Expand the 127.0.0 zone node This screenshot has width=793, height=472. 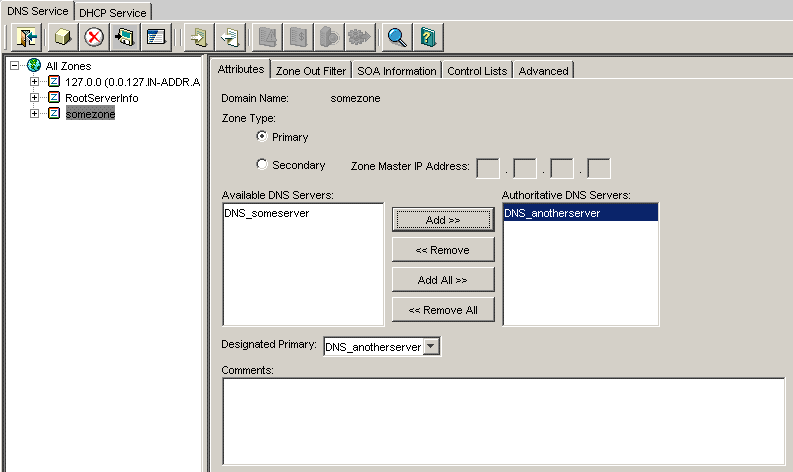pos(34,81)
